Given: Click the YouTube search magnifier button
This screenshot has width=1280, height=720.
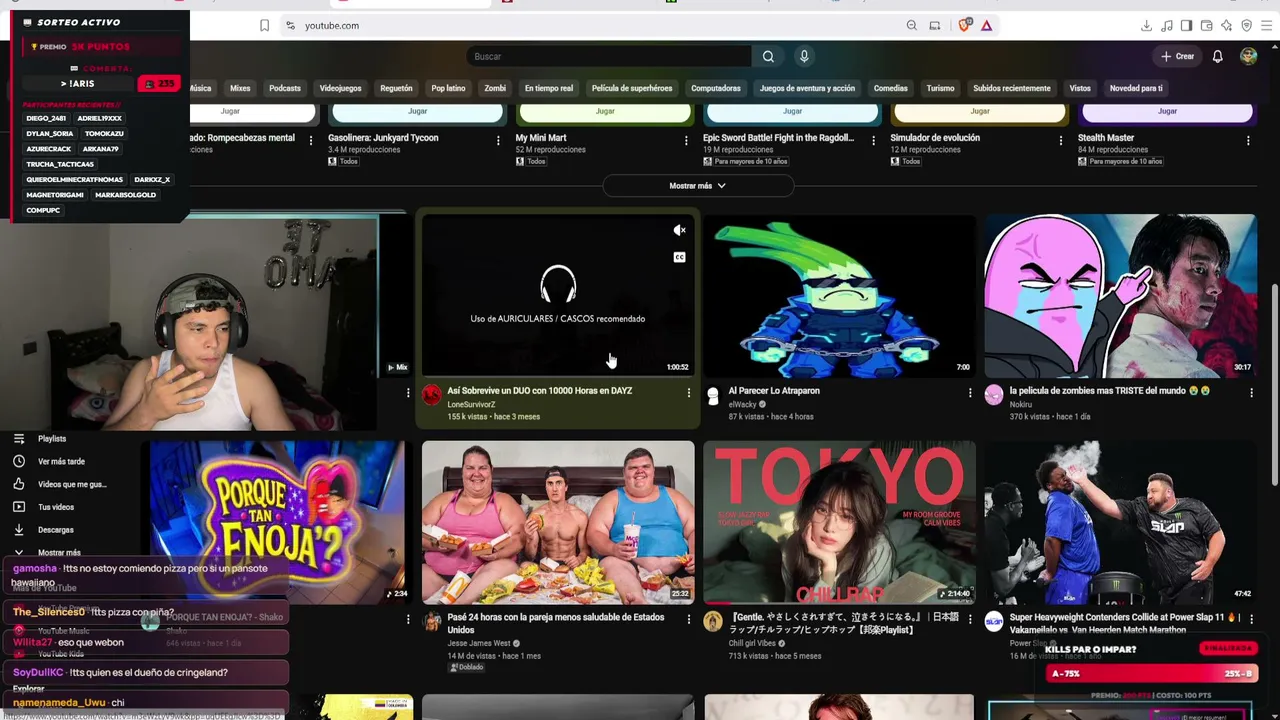Looking at the screenshot, I should (768, 56).
